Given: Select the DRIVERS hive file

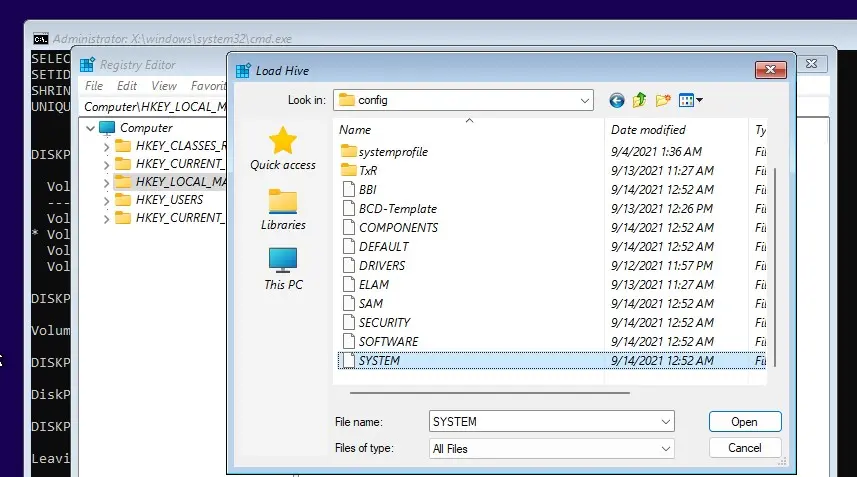Looking at the screenshot, I should pos(373,266).
